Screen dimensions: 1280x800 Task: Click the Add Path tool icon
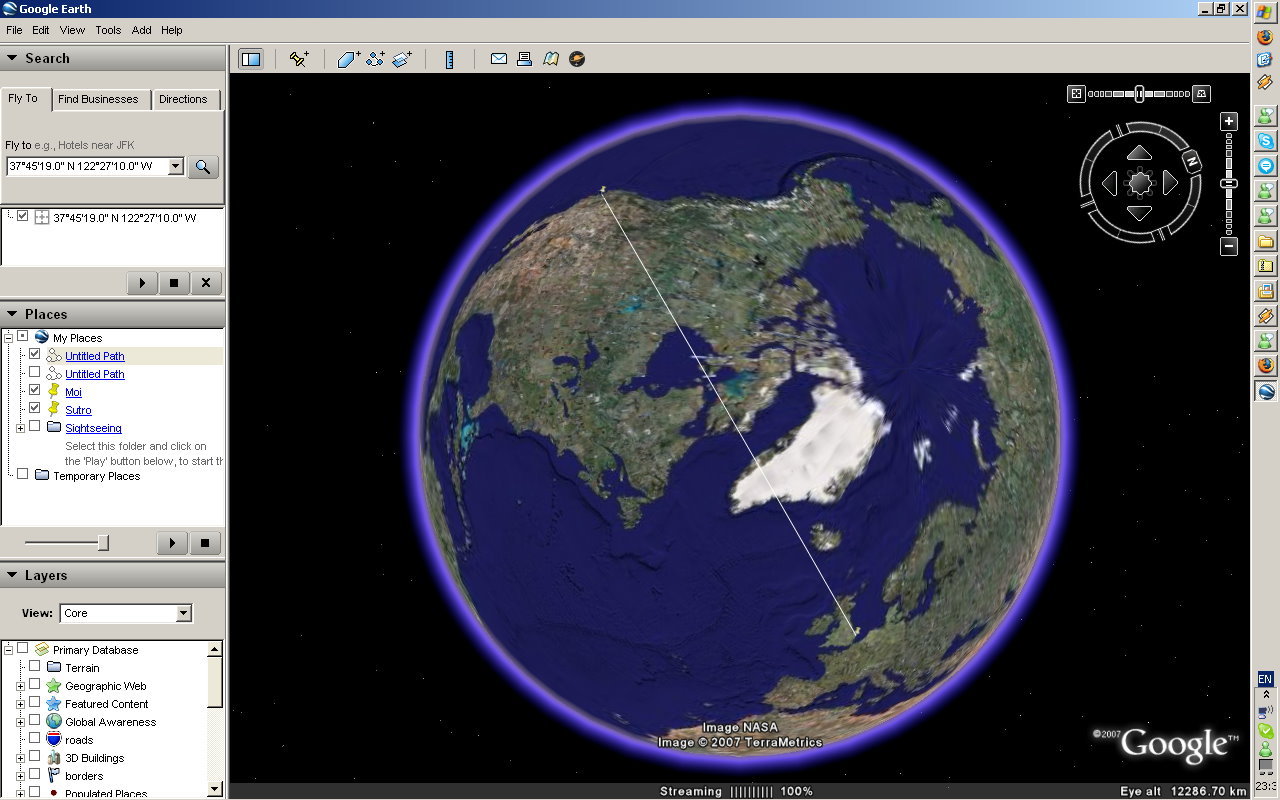click(375, 59)
